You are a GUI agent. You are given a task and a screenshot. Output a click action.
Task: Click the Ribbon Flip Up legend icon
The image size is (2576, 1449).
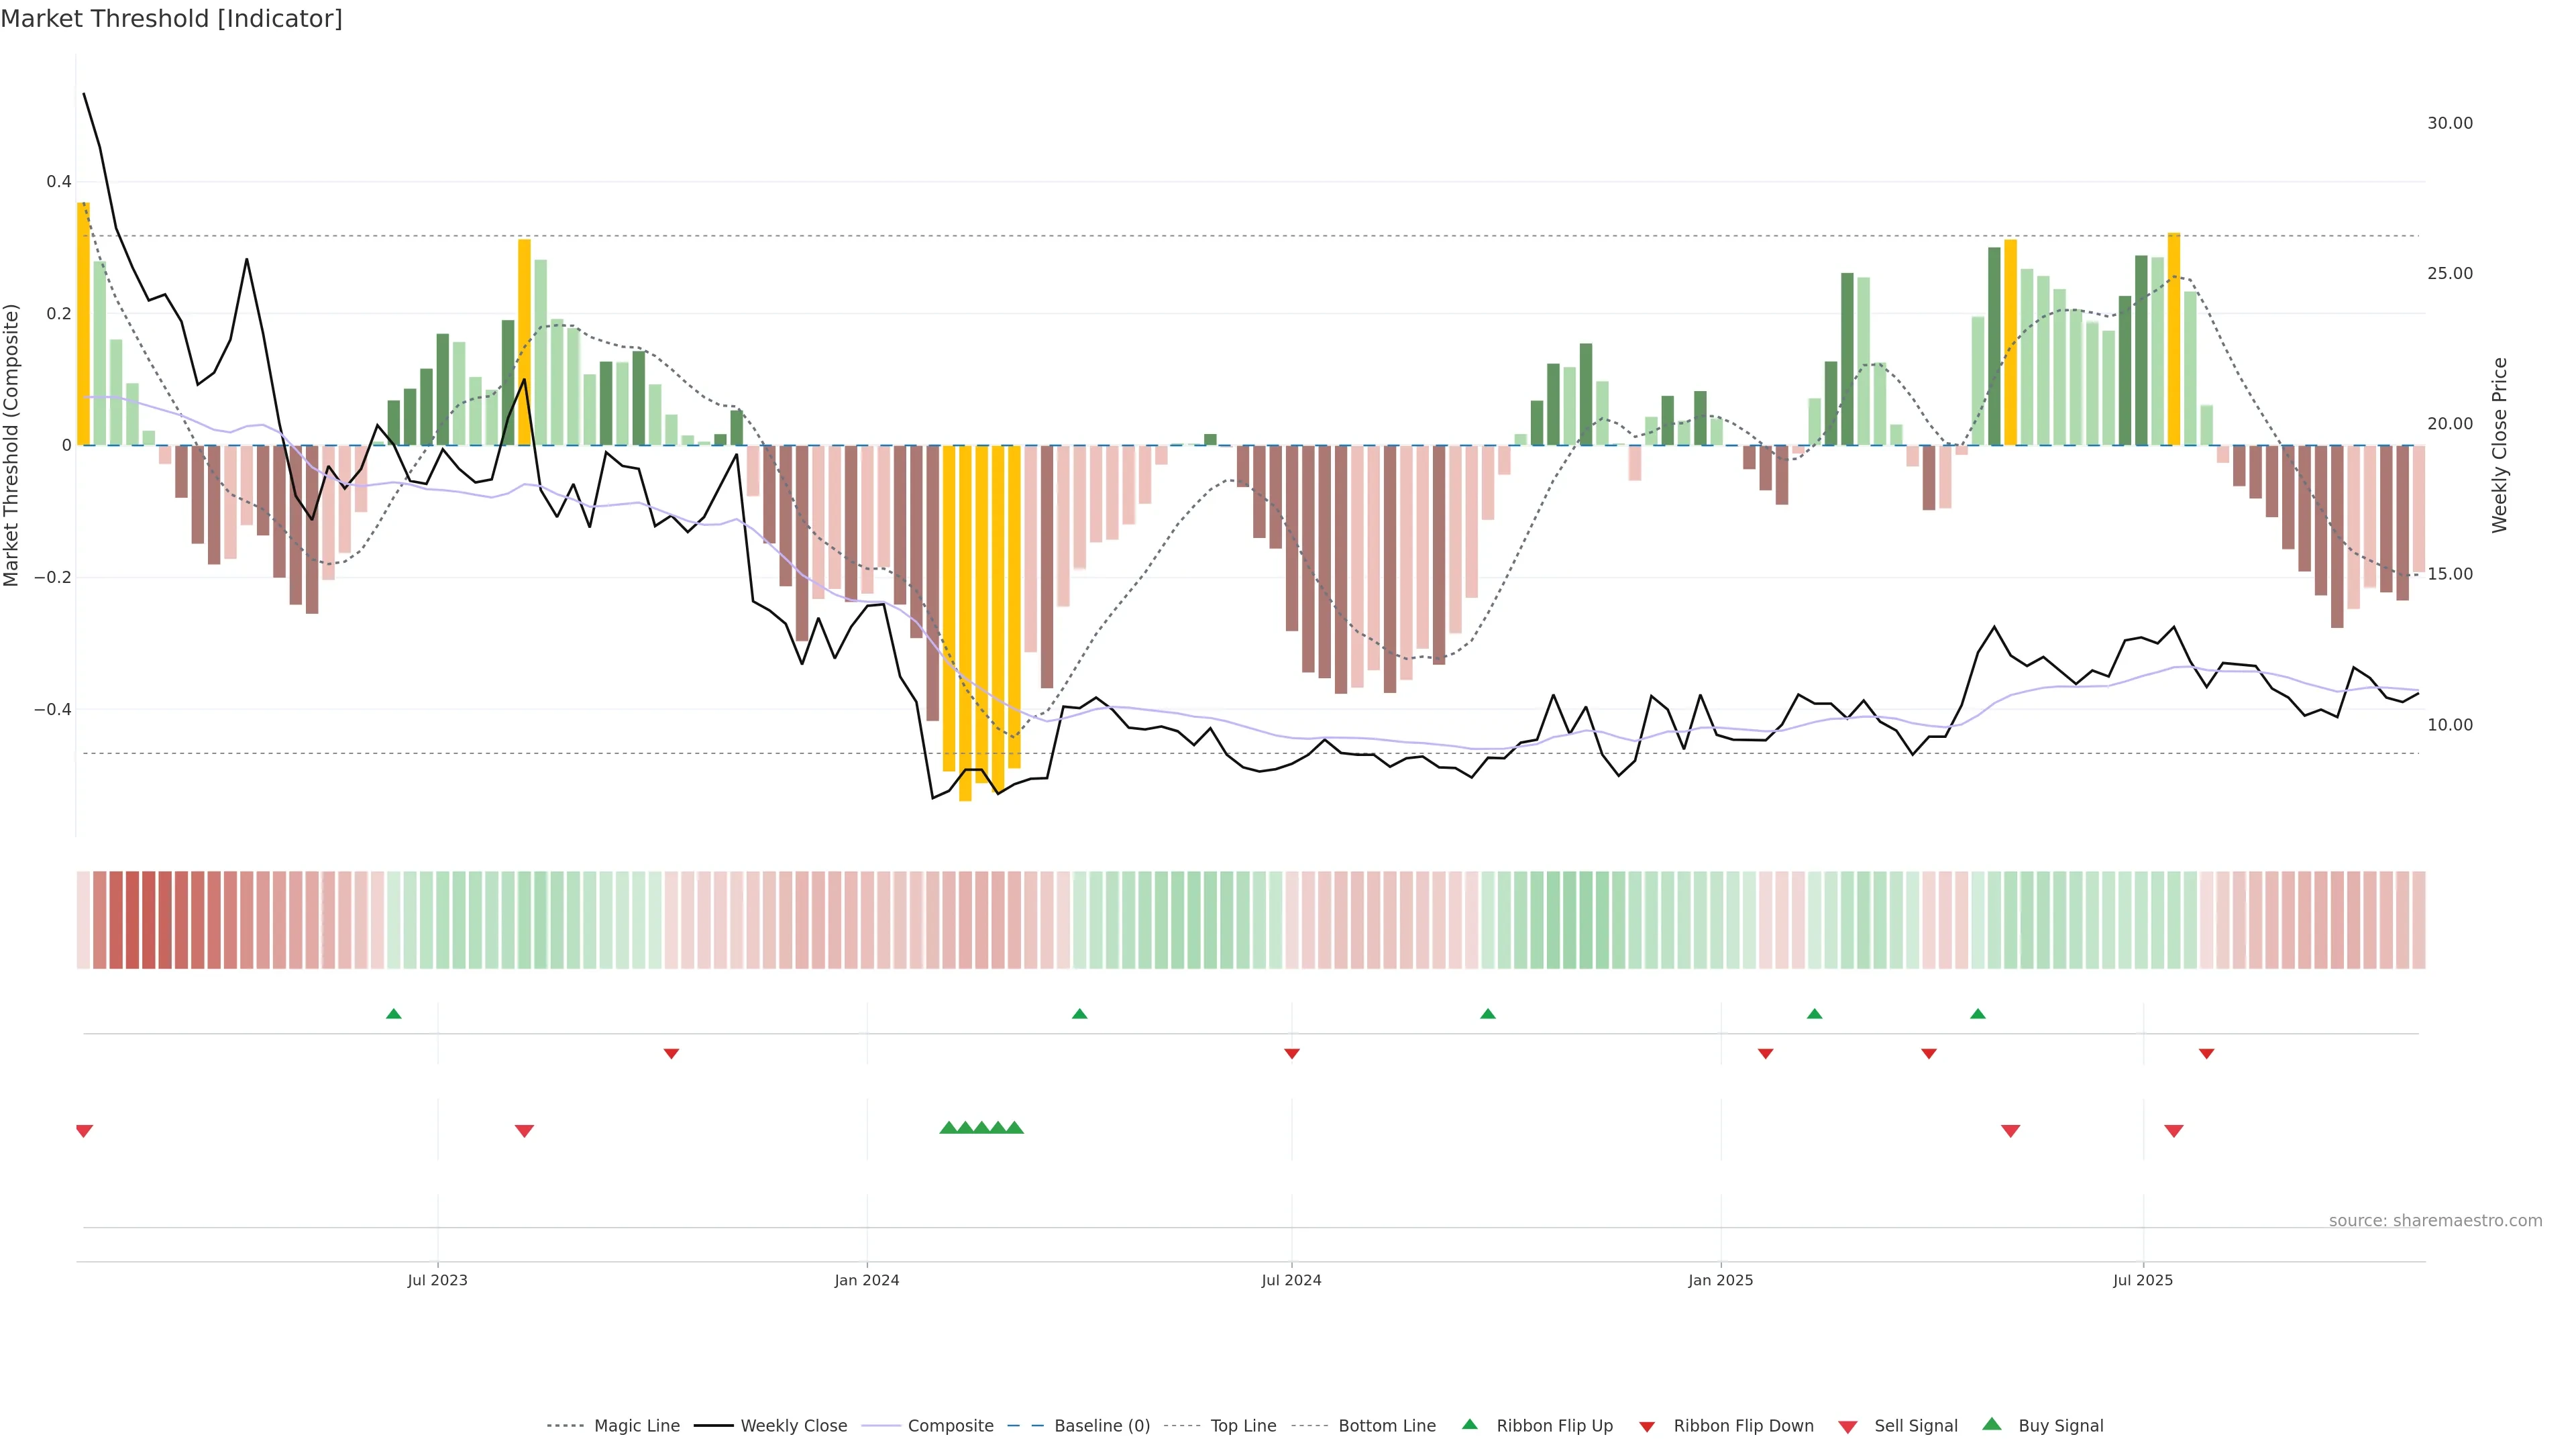coord(1469,1424)
